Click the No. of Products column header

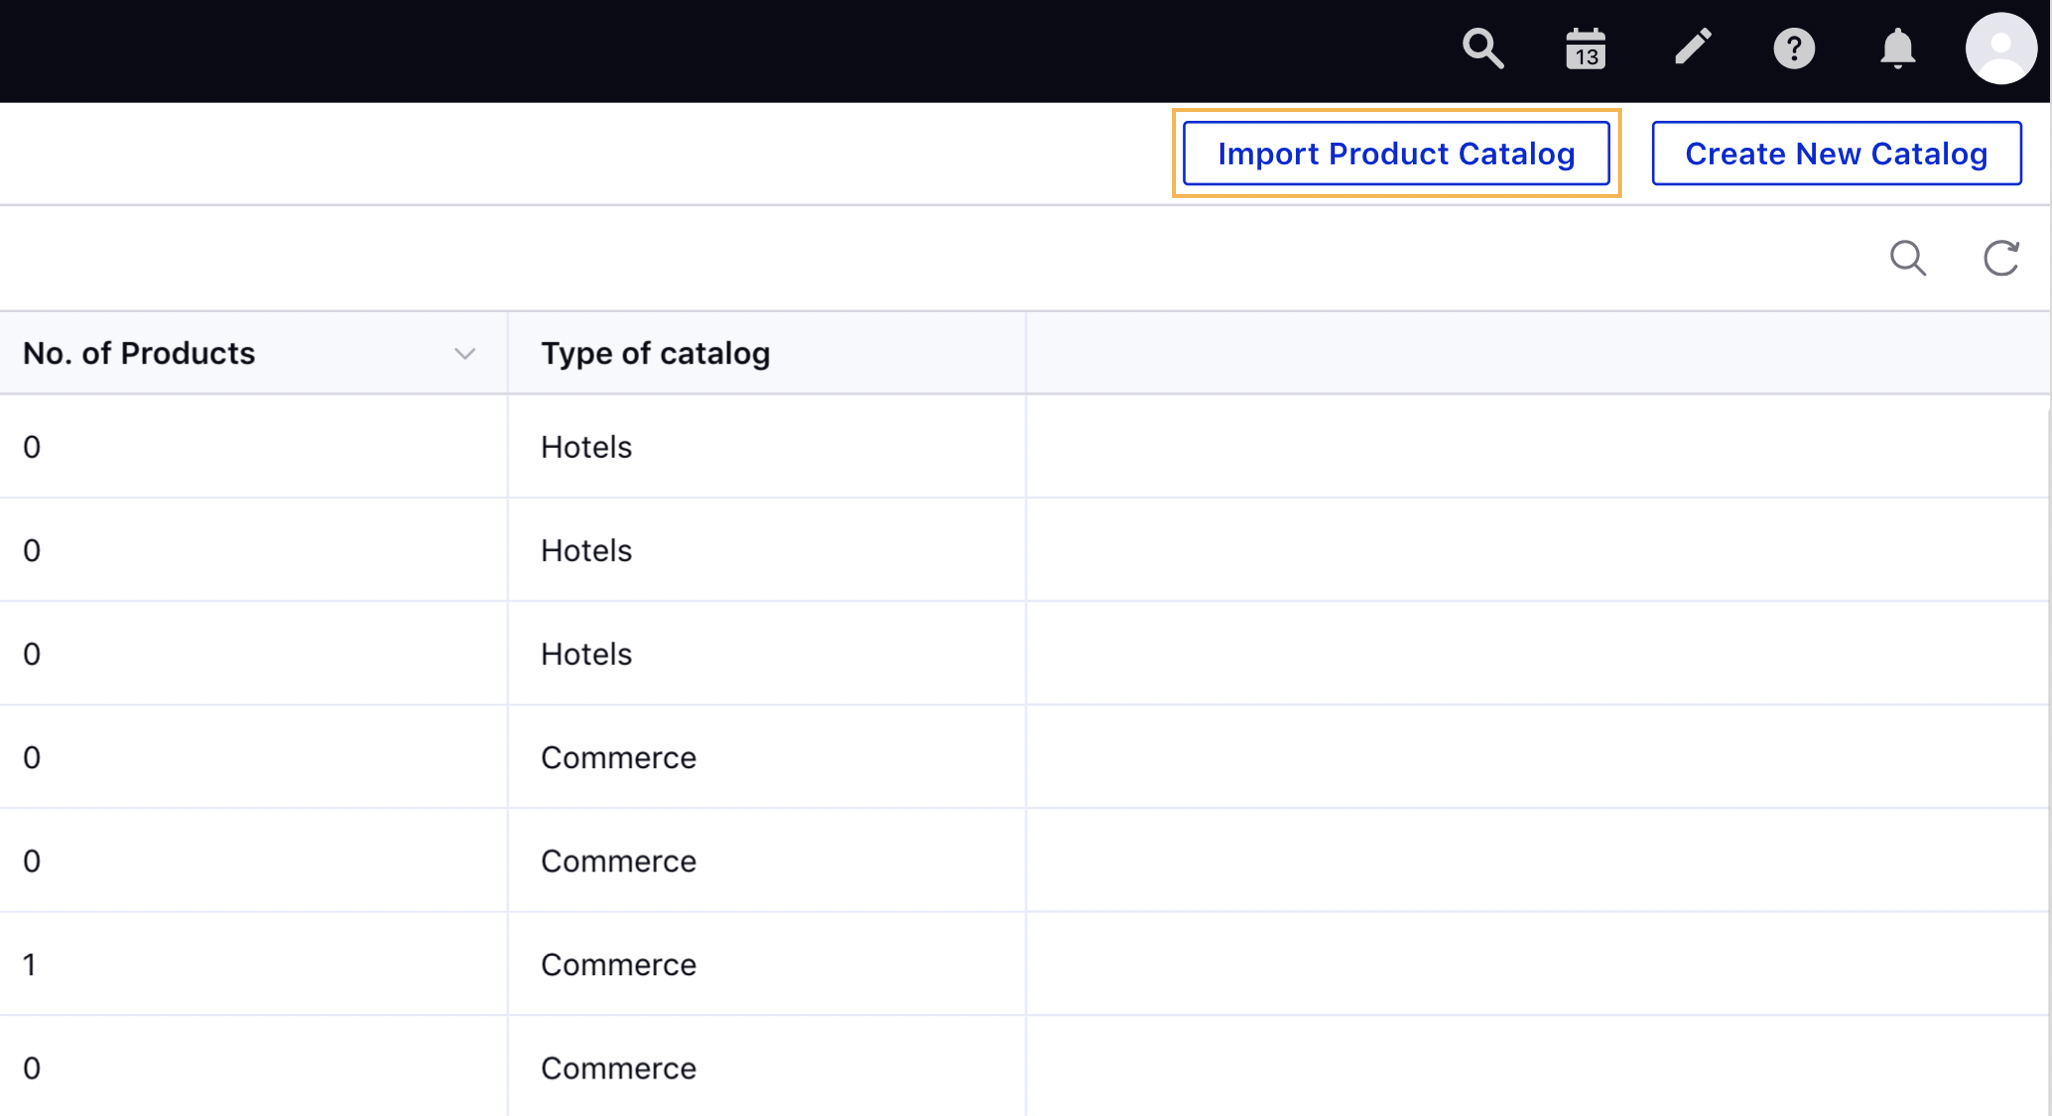pyautogui.click(x=254, y=353)
